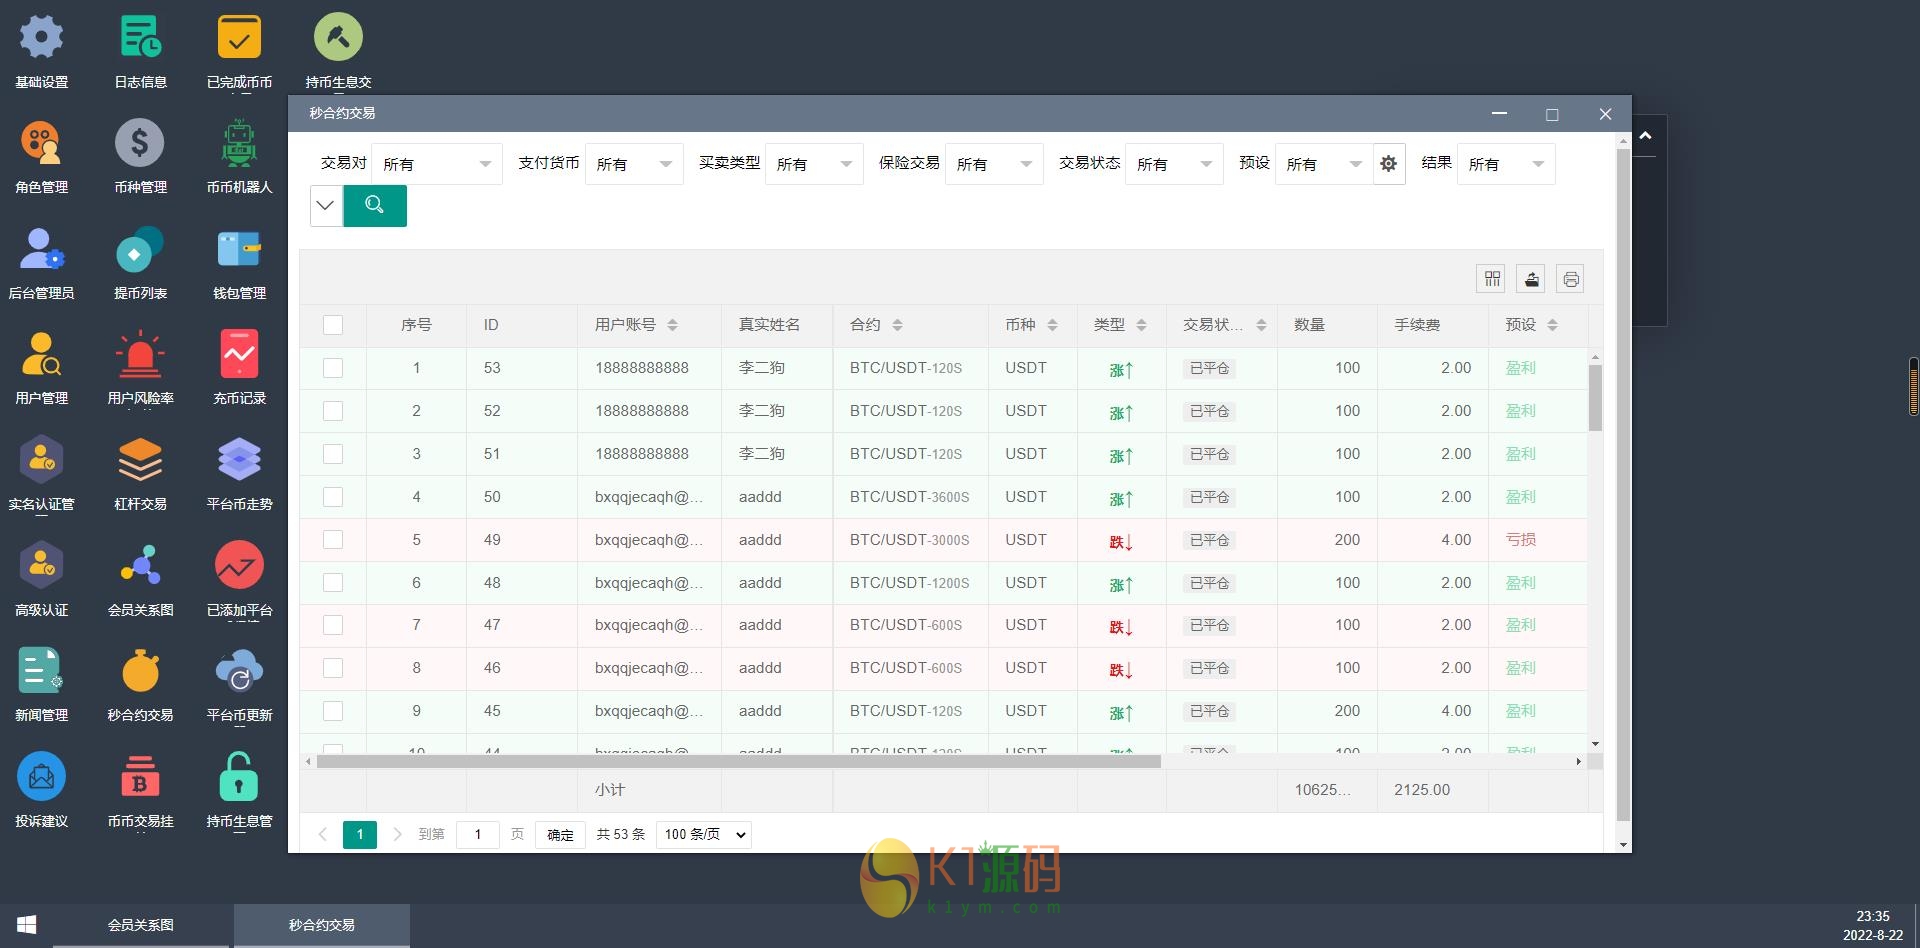This screenshot has height=948, width=1920.
Task: Expand the 交易对 dropdown
Action: point(437,164)
